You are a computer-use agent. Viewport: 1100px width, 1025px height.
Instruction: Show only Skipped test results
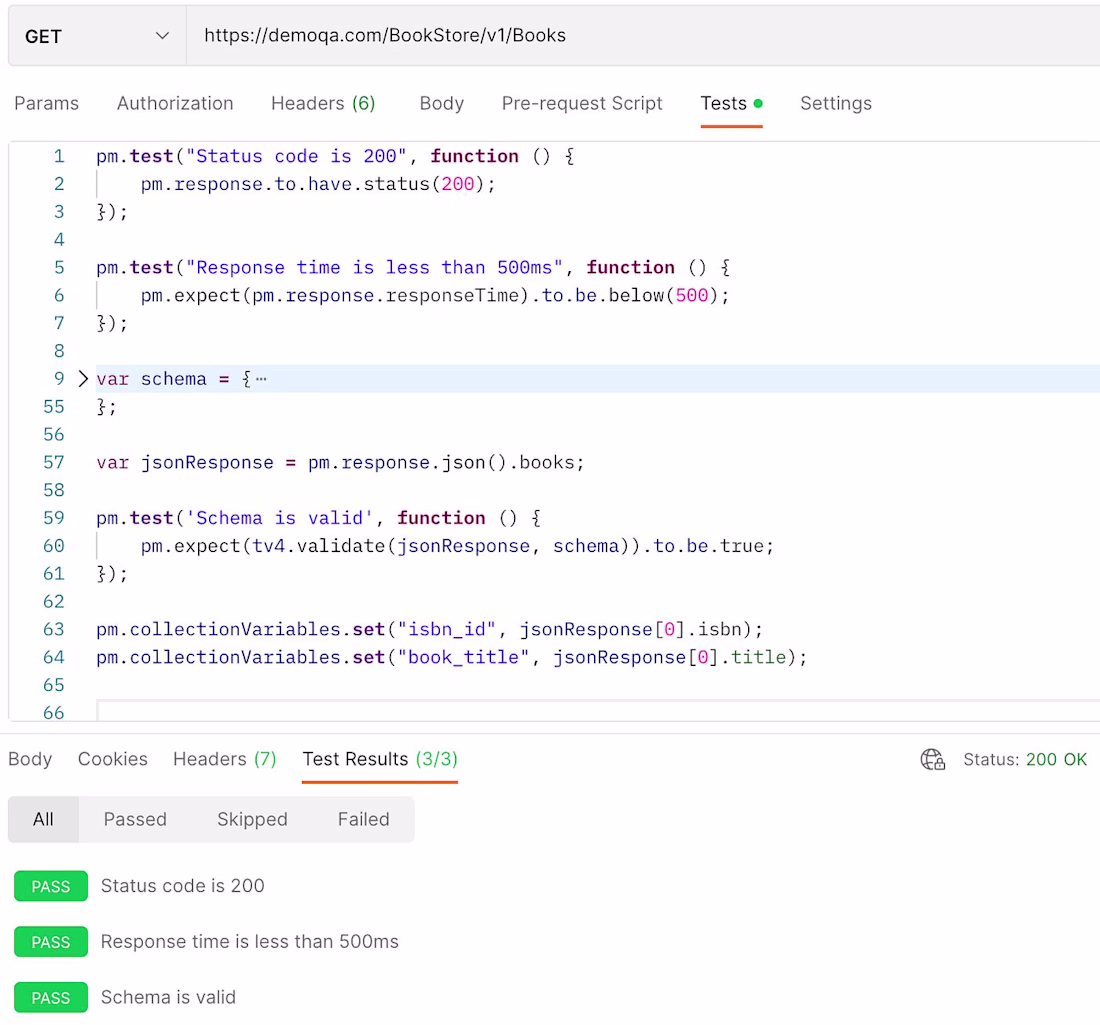(x=252, y=819)
